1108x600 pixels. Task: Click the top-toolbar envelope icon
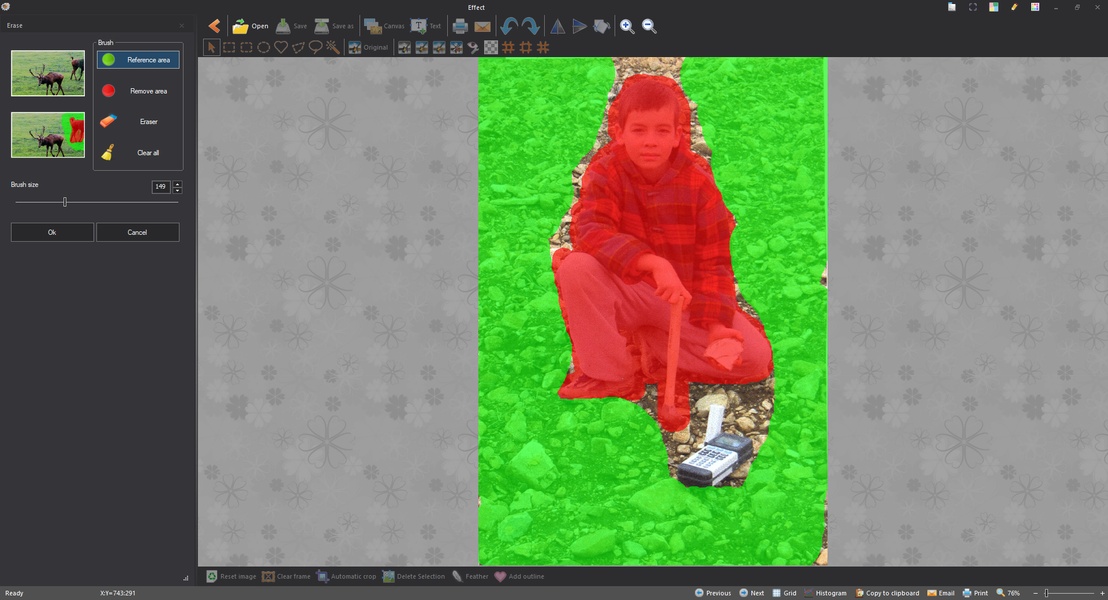[x=482, y=27]
